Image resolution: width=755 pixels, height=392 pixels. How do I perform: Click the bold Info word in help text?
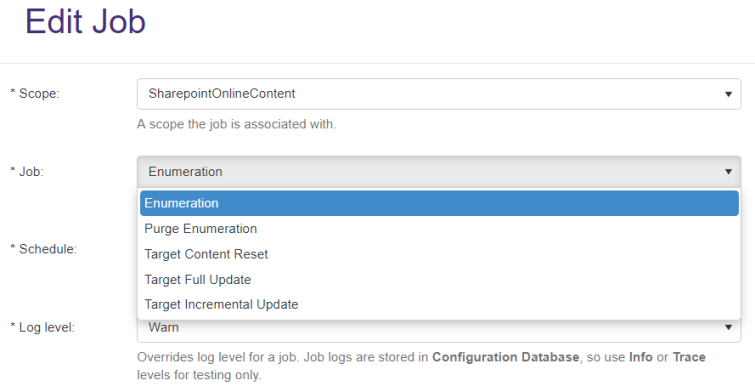click(640, 357)
